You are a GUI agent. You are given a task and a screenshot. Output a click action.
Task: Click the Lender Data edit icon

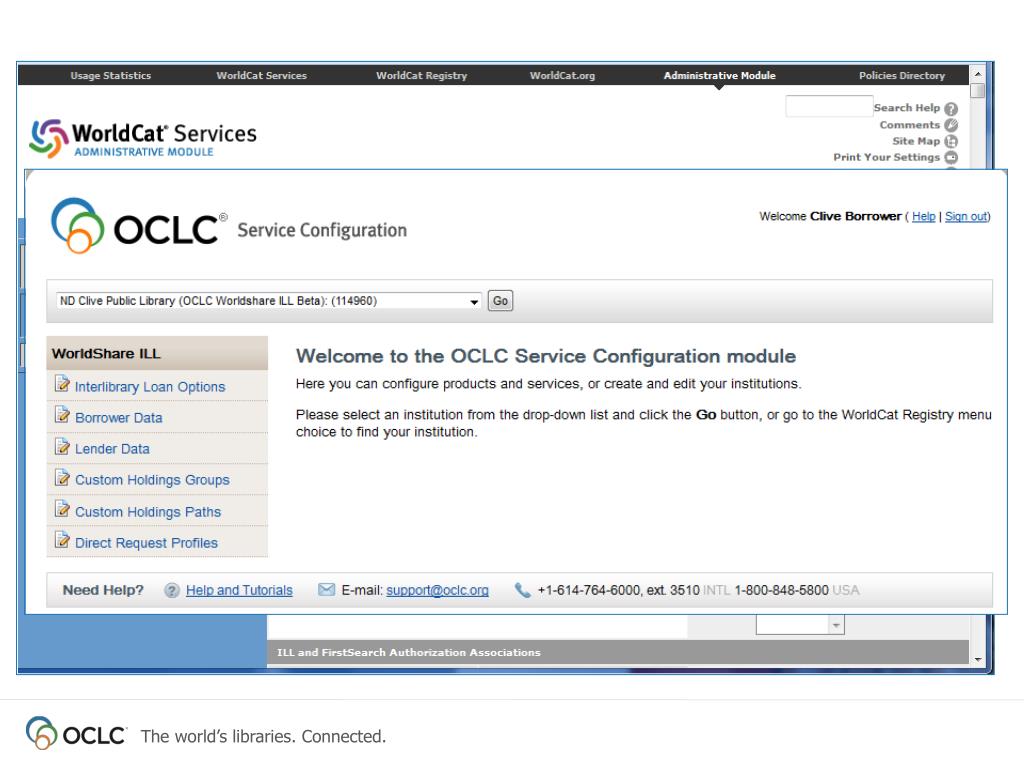[x=62, y=446]
